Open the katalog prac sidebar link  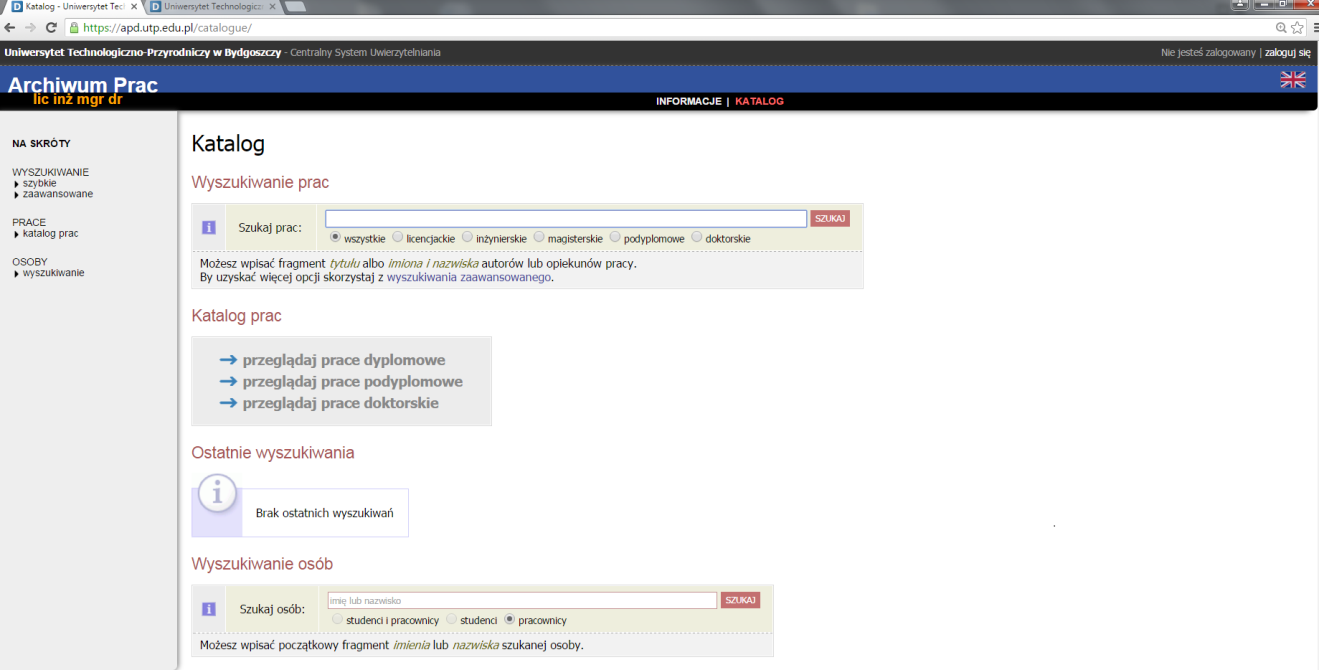tap(50, 233)
